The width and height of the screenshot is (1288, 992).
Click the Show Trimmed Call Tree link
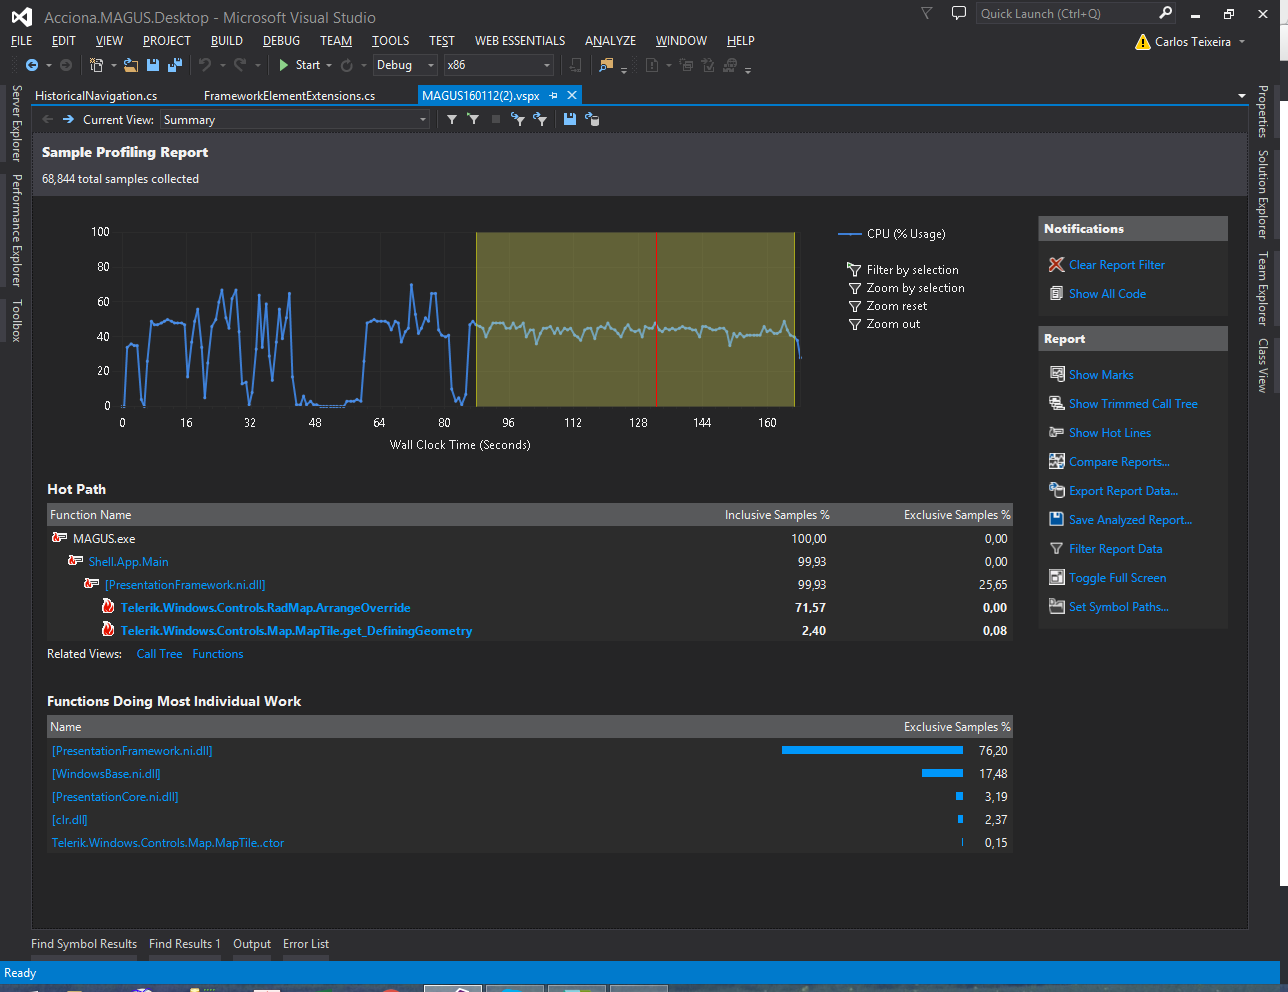click(1132, 404)
